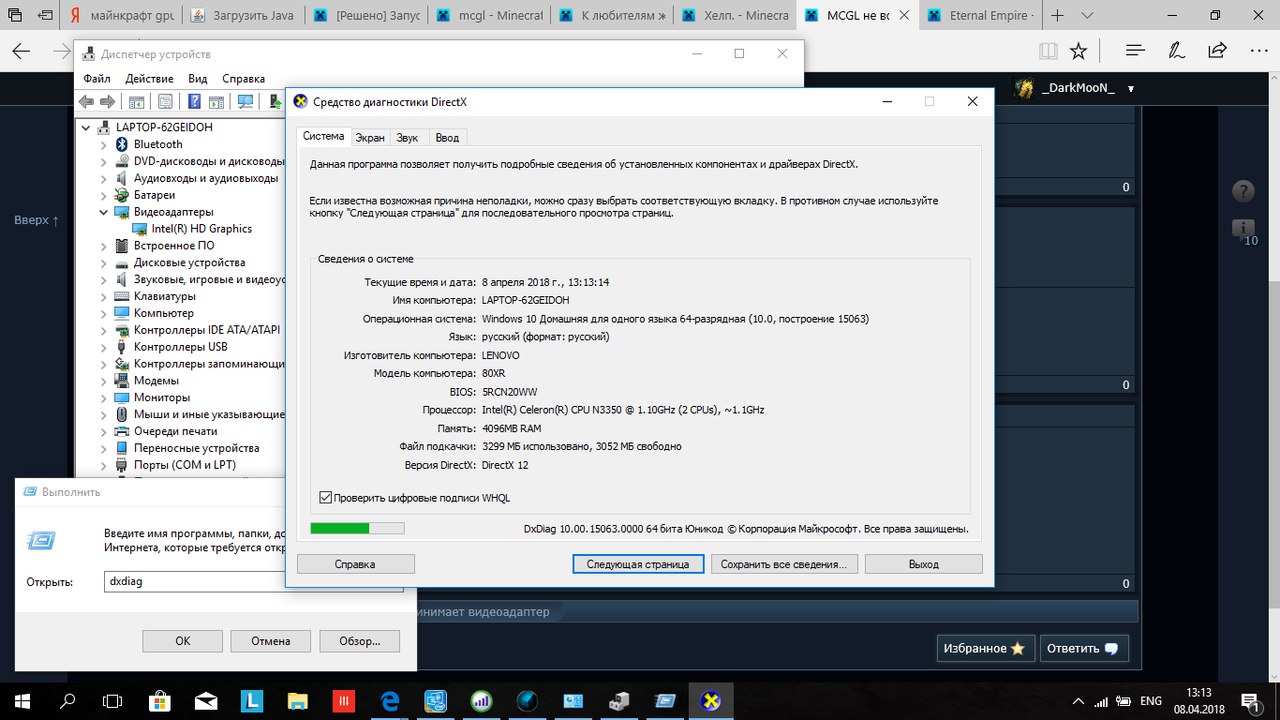Click Show/Hide action pane toolbar icon
Screen dimensions: 1280x720
[216, 102]
